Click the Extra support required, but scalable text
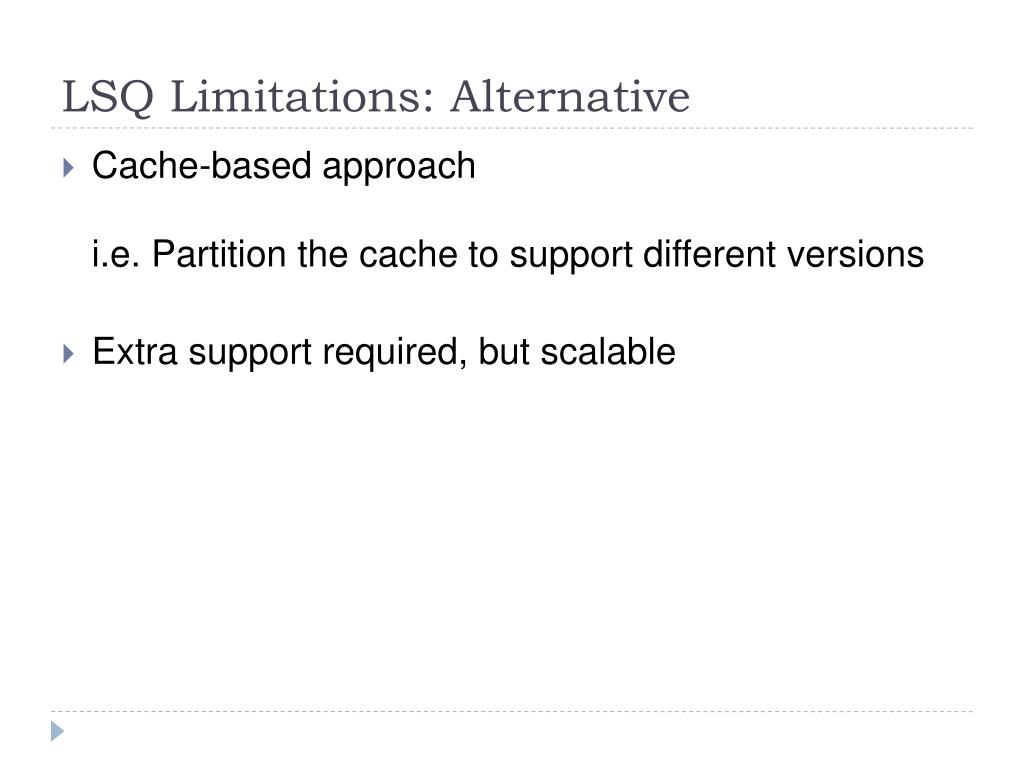This screenshot has height=768, width=1024. click(384, 353)
